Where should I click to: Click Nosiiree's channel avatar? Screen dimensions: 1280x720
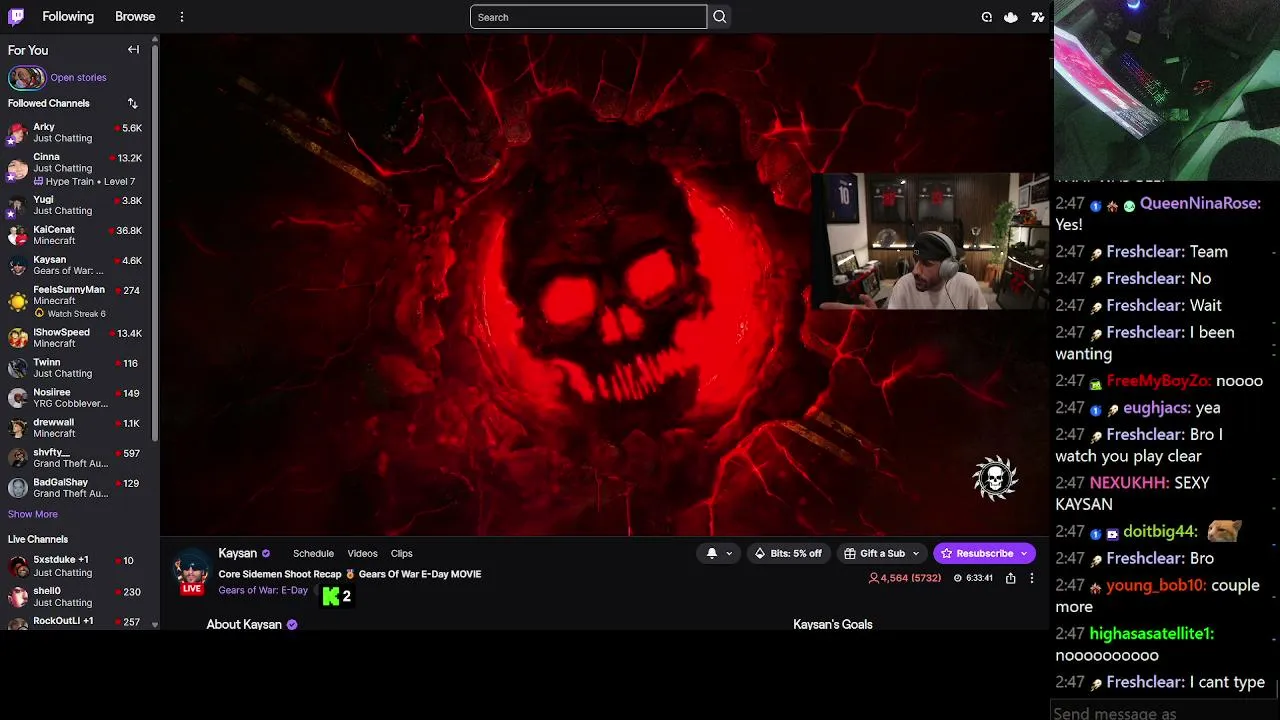point(17,398)
